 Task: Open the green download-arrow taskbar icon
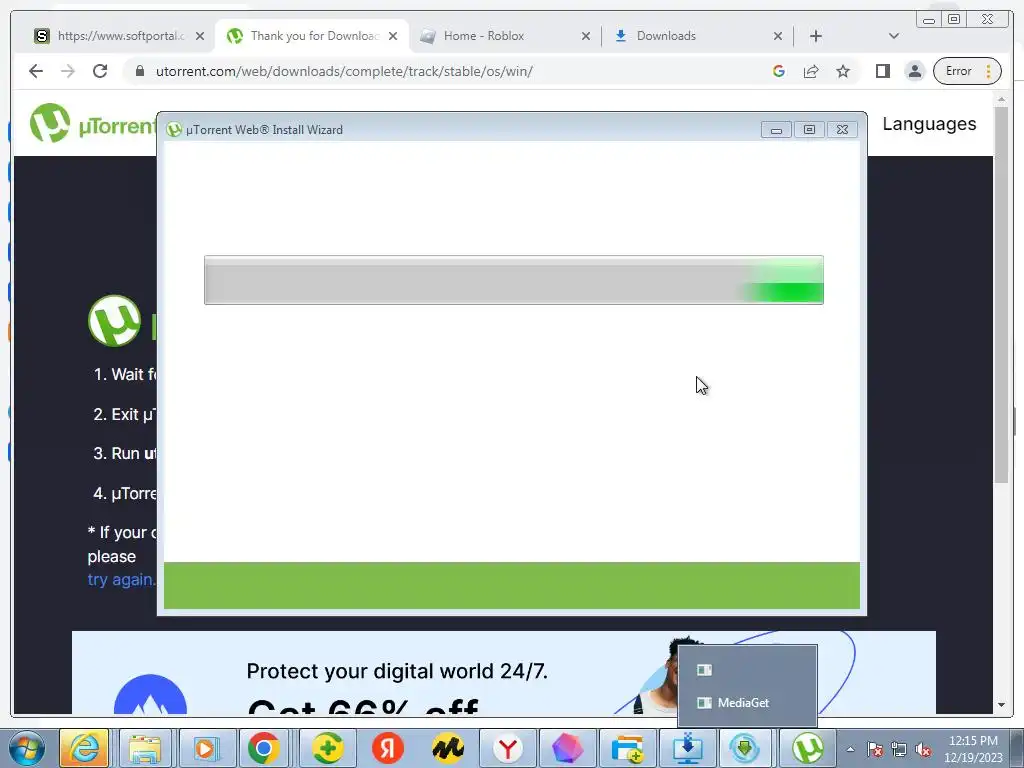click(x=744, y=748)
